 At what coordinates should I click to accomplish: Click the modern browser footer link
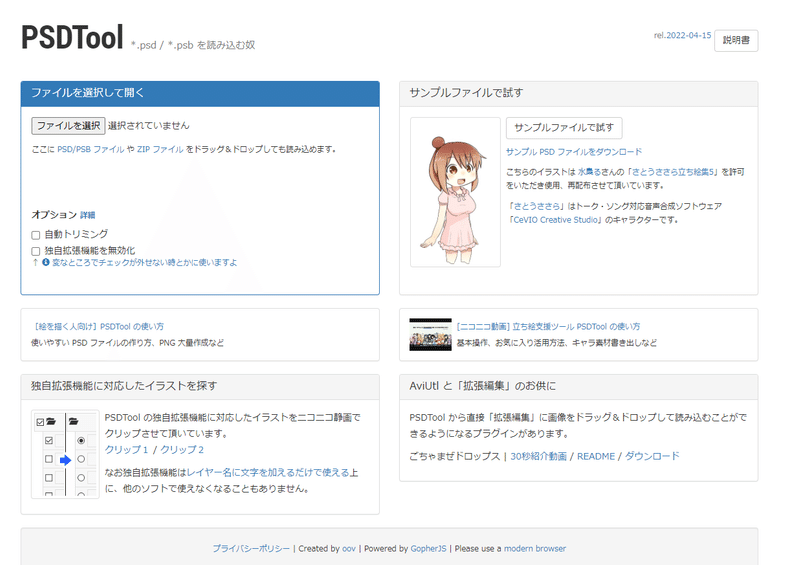[535, 549]
